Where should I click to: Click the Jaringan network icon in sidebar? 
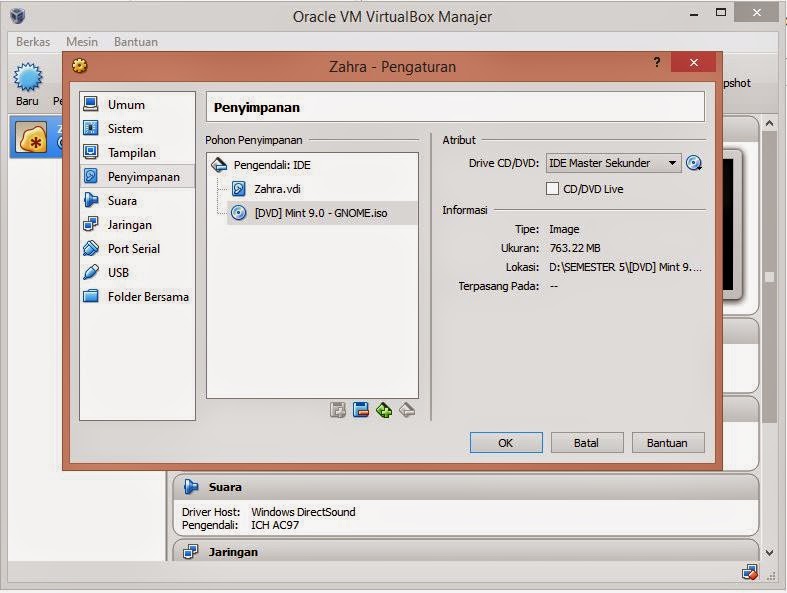(91, 223)
